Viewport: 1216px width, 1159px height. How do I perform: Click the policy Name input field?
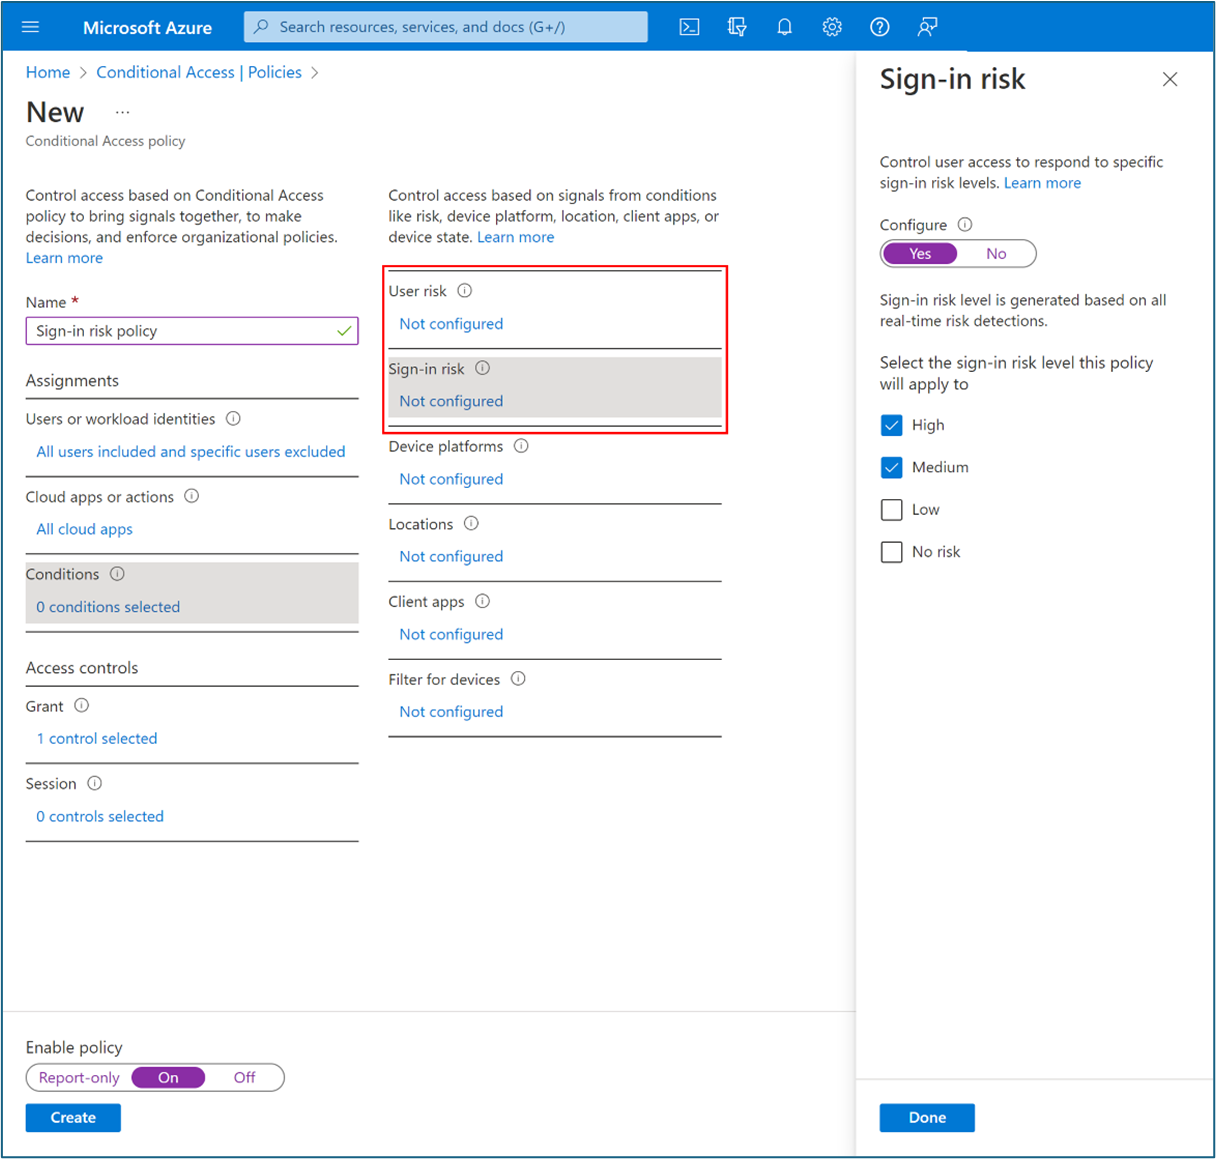click(192, 331)
